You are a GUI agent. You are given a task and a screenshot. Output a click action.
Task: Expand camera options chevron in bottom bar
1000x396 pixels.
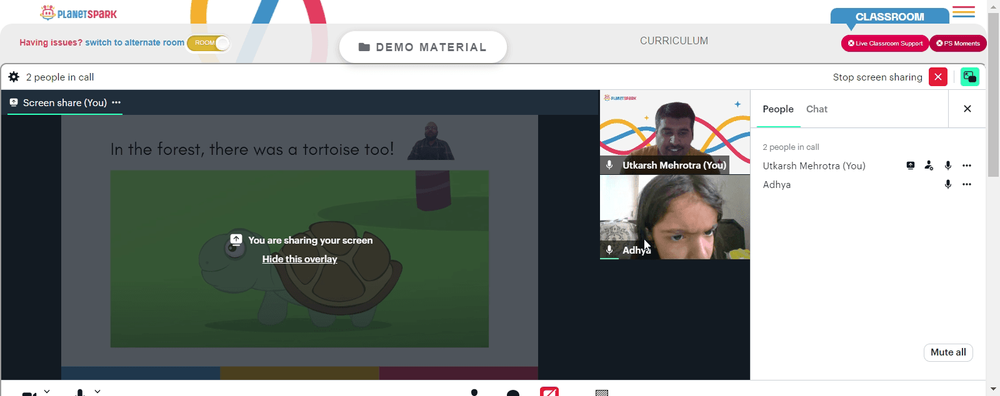(47, 391)
